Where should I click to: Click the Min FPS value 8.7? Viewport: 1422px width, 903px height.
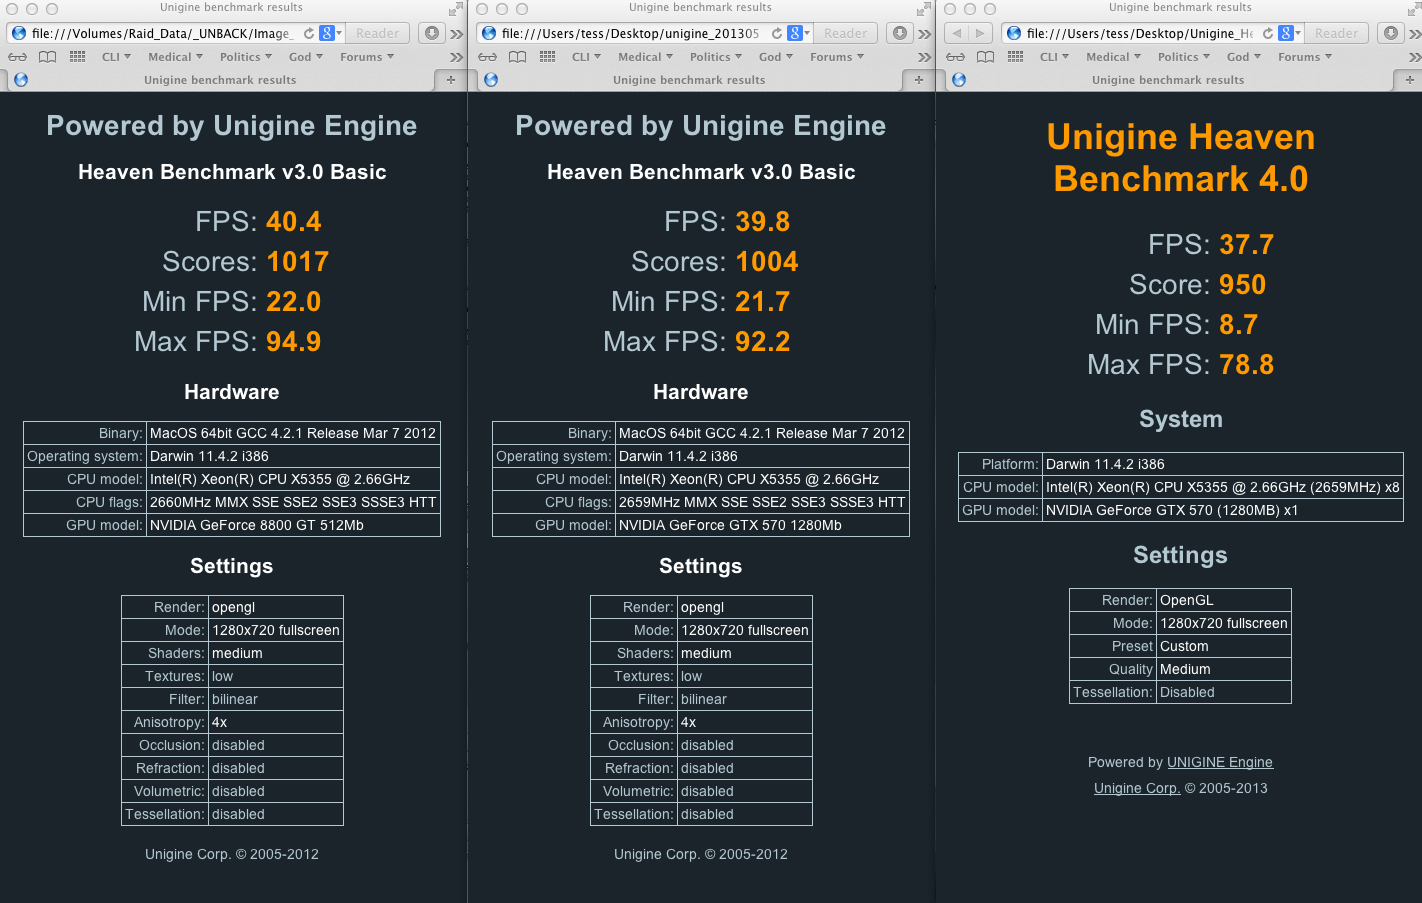tap(1239, 325)
